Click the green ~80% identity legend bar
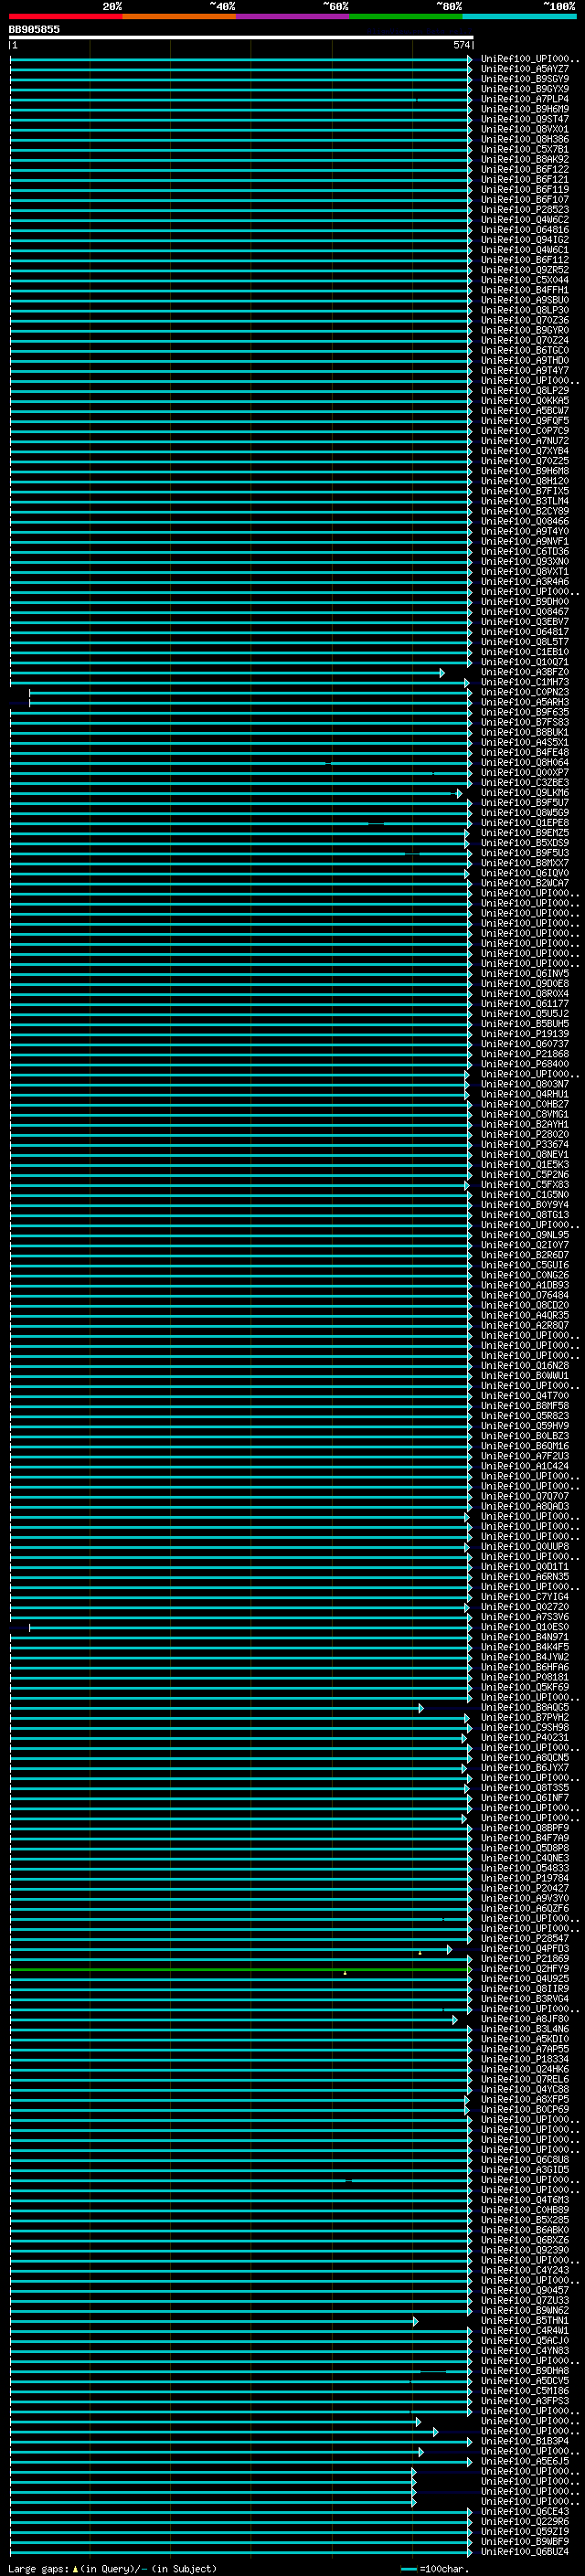The height and width of the screenshot is (2576, 585). [406, 16]
